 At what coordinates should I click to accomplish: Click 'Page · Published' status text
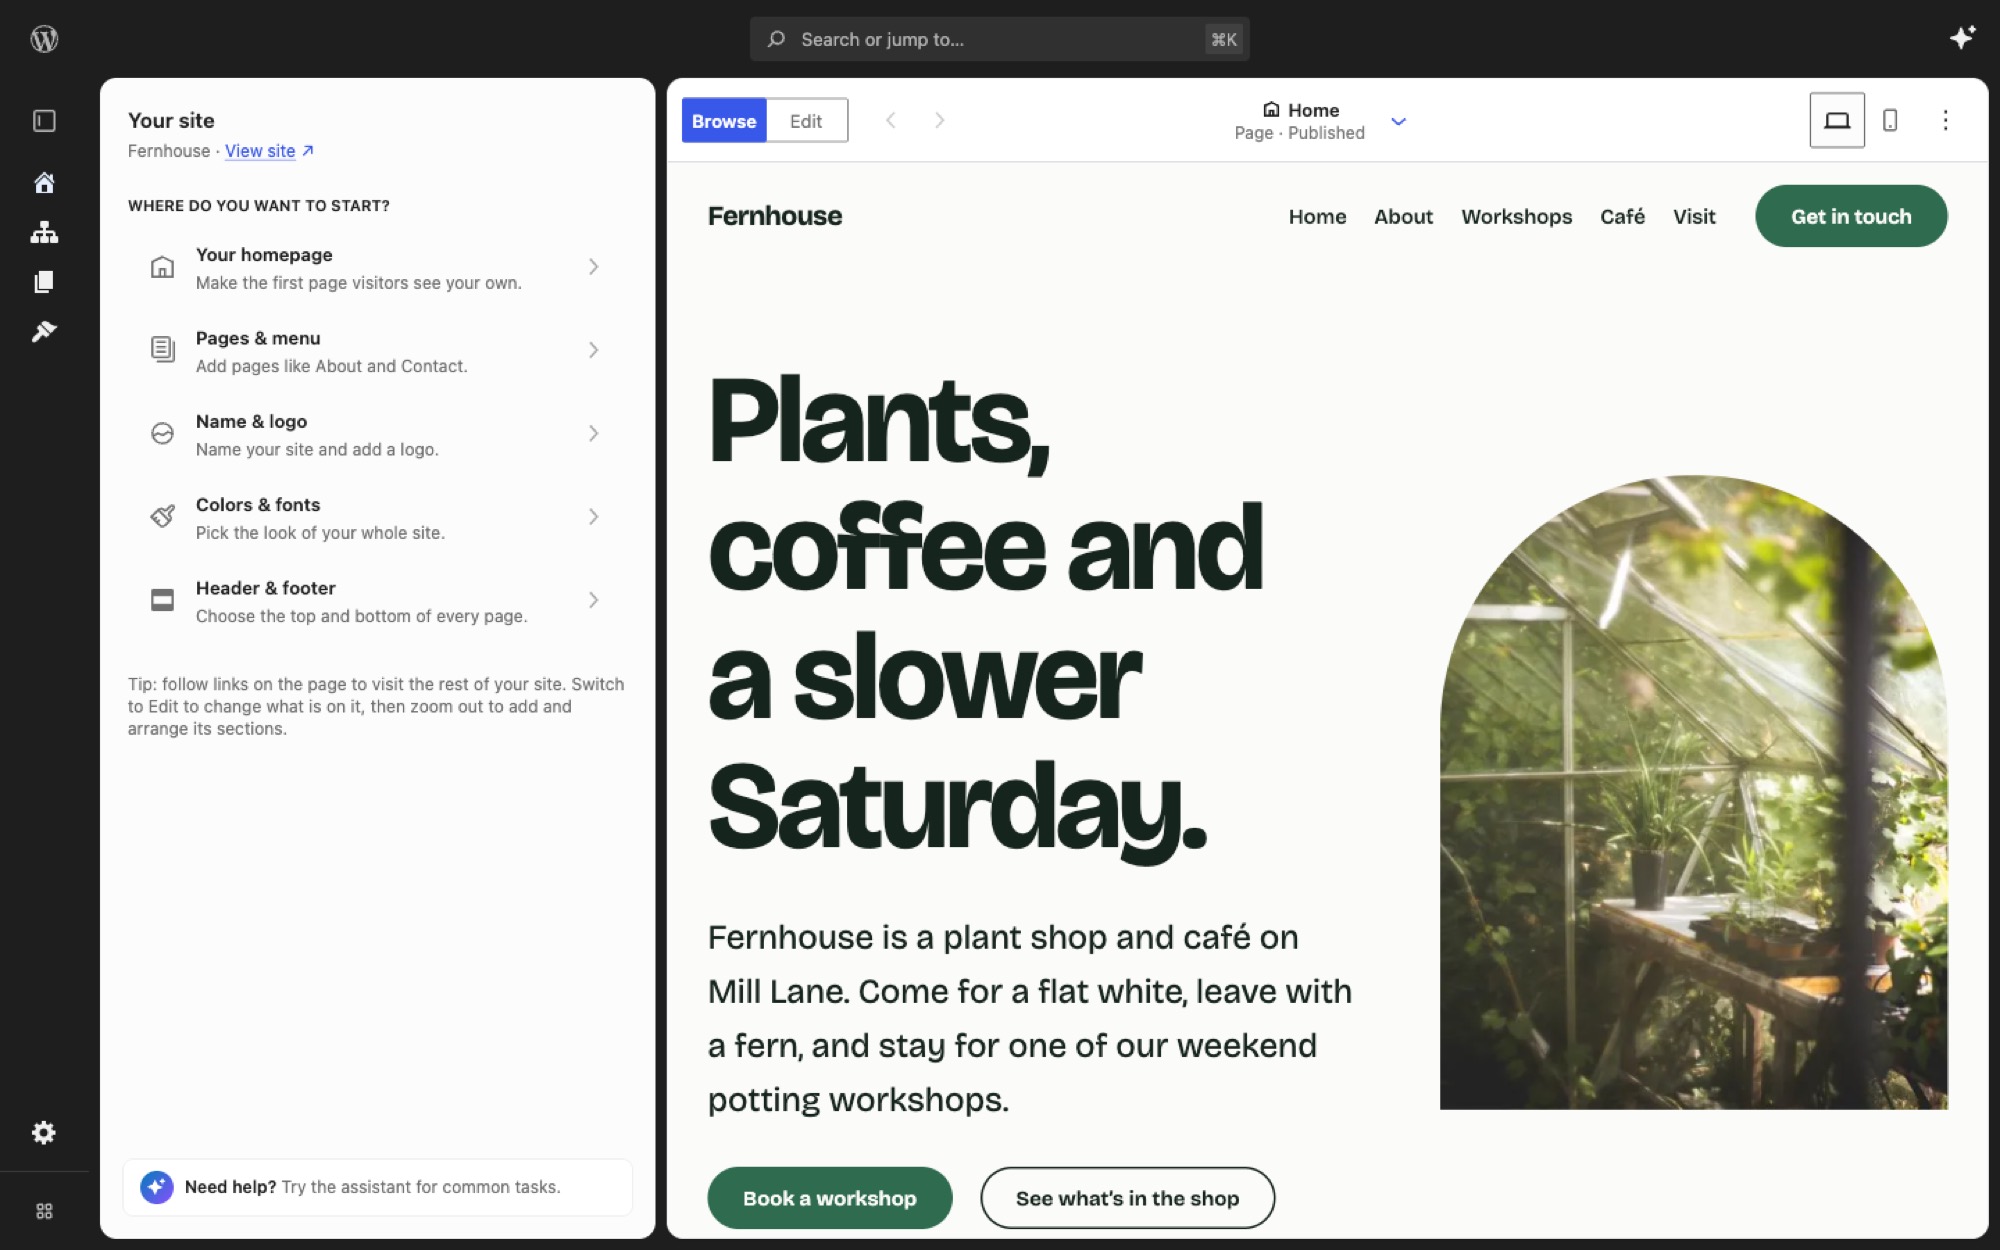click(1299, 133)
